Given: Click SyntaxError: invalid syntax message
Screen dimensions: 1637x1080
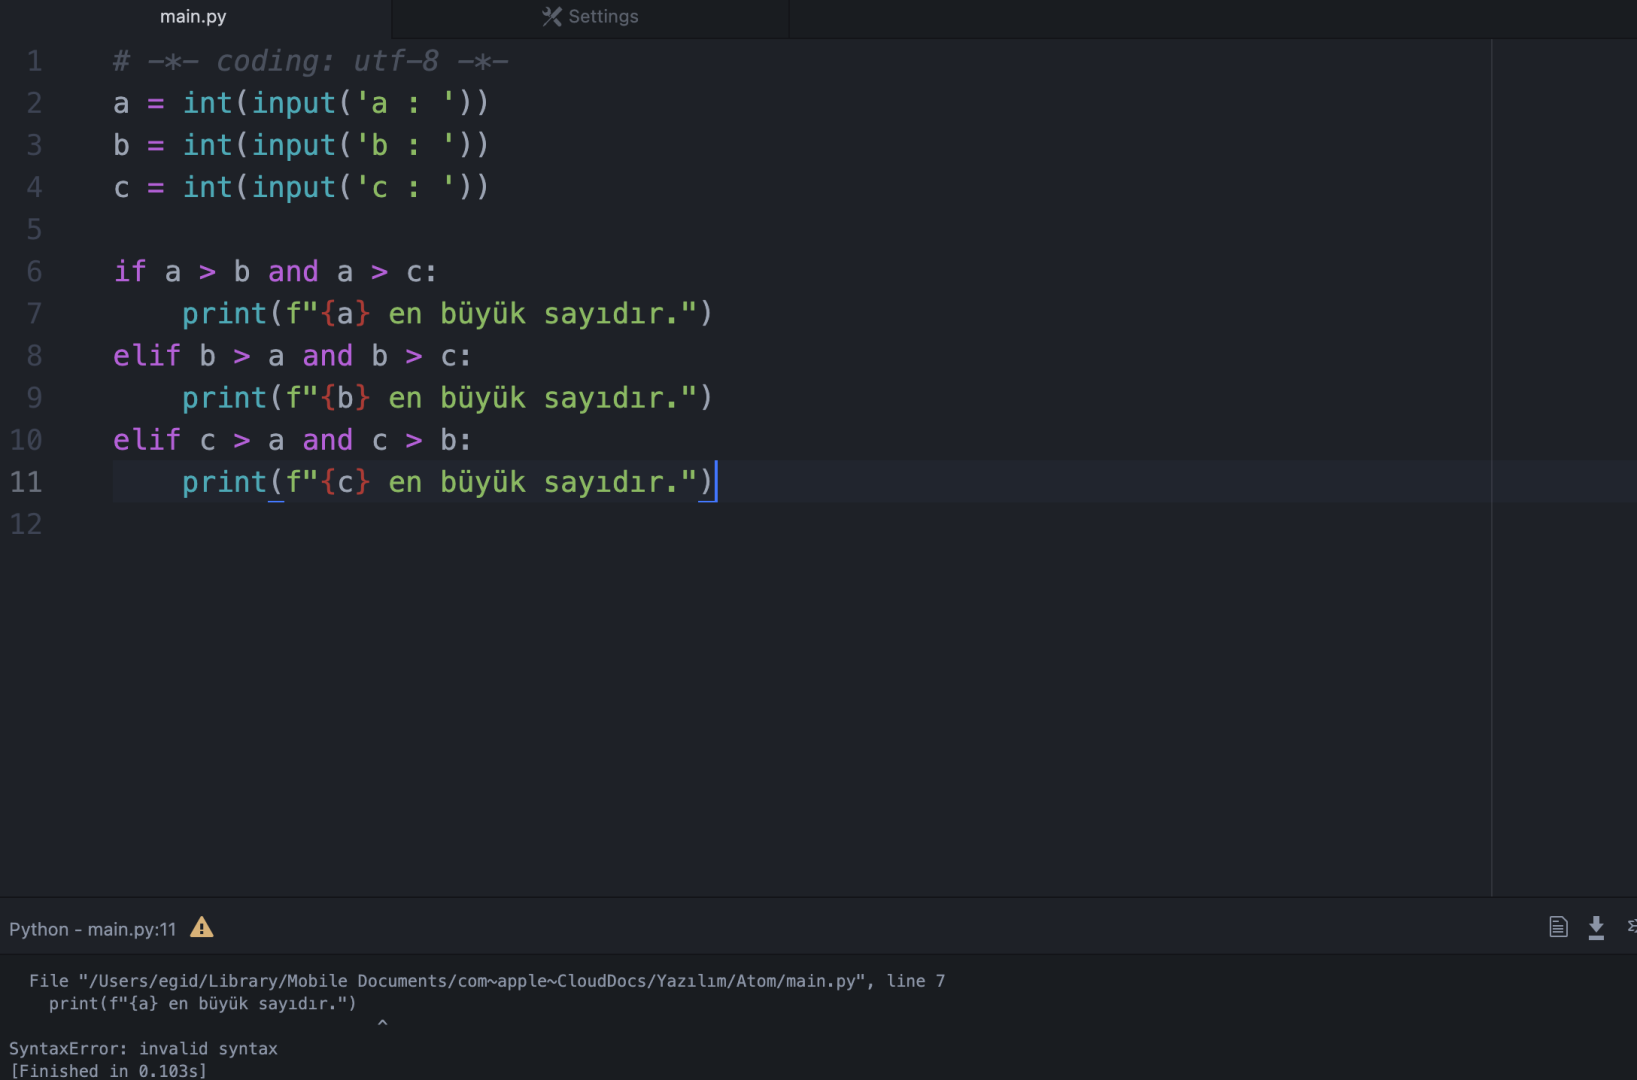Looking at the screenshot, I should click(143, 1049).
